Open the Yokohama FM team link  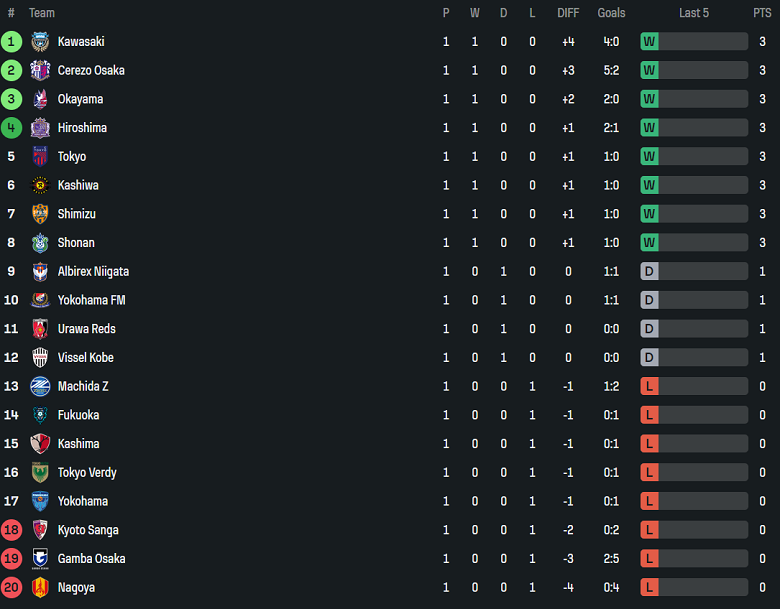91,300
